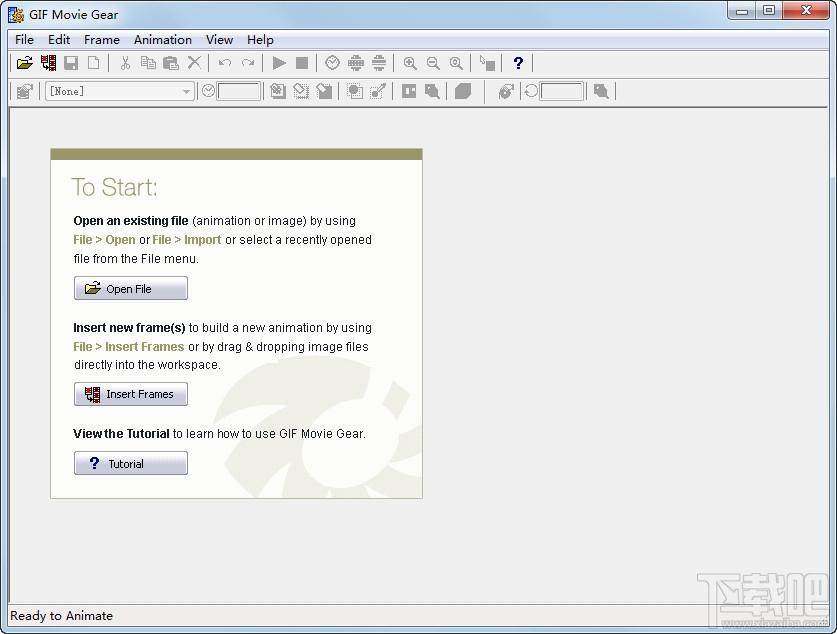Click the To Start: heading
Screen dimensions: 837x634
pos(115,187)
